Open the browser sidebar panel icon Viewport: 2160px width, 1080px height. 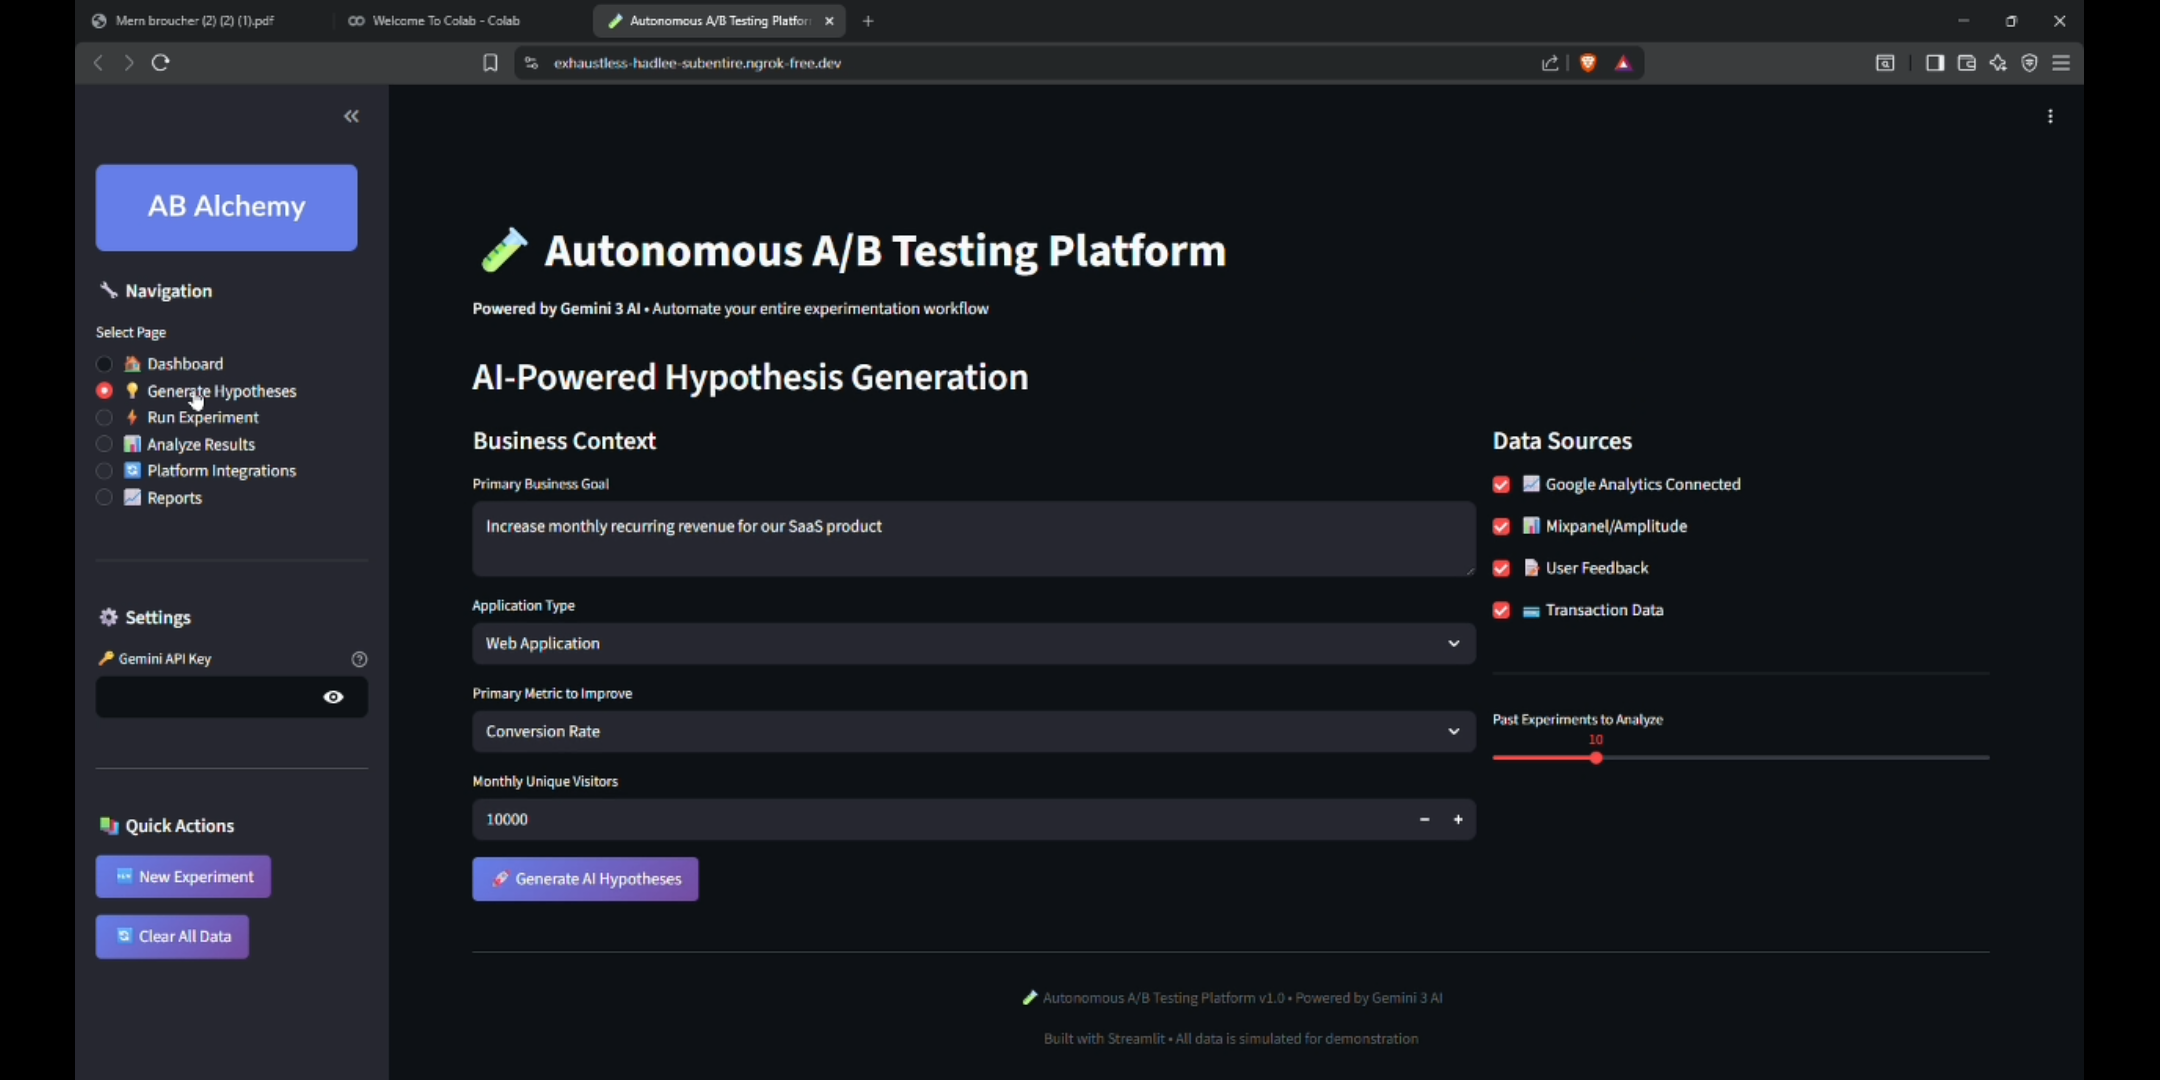(1934, 63)
